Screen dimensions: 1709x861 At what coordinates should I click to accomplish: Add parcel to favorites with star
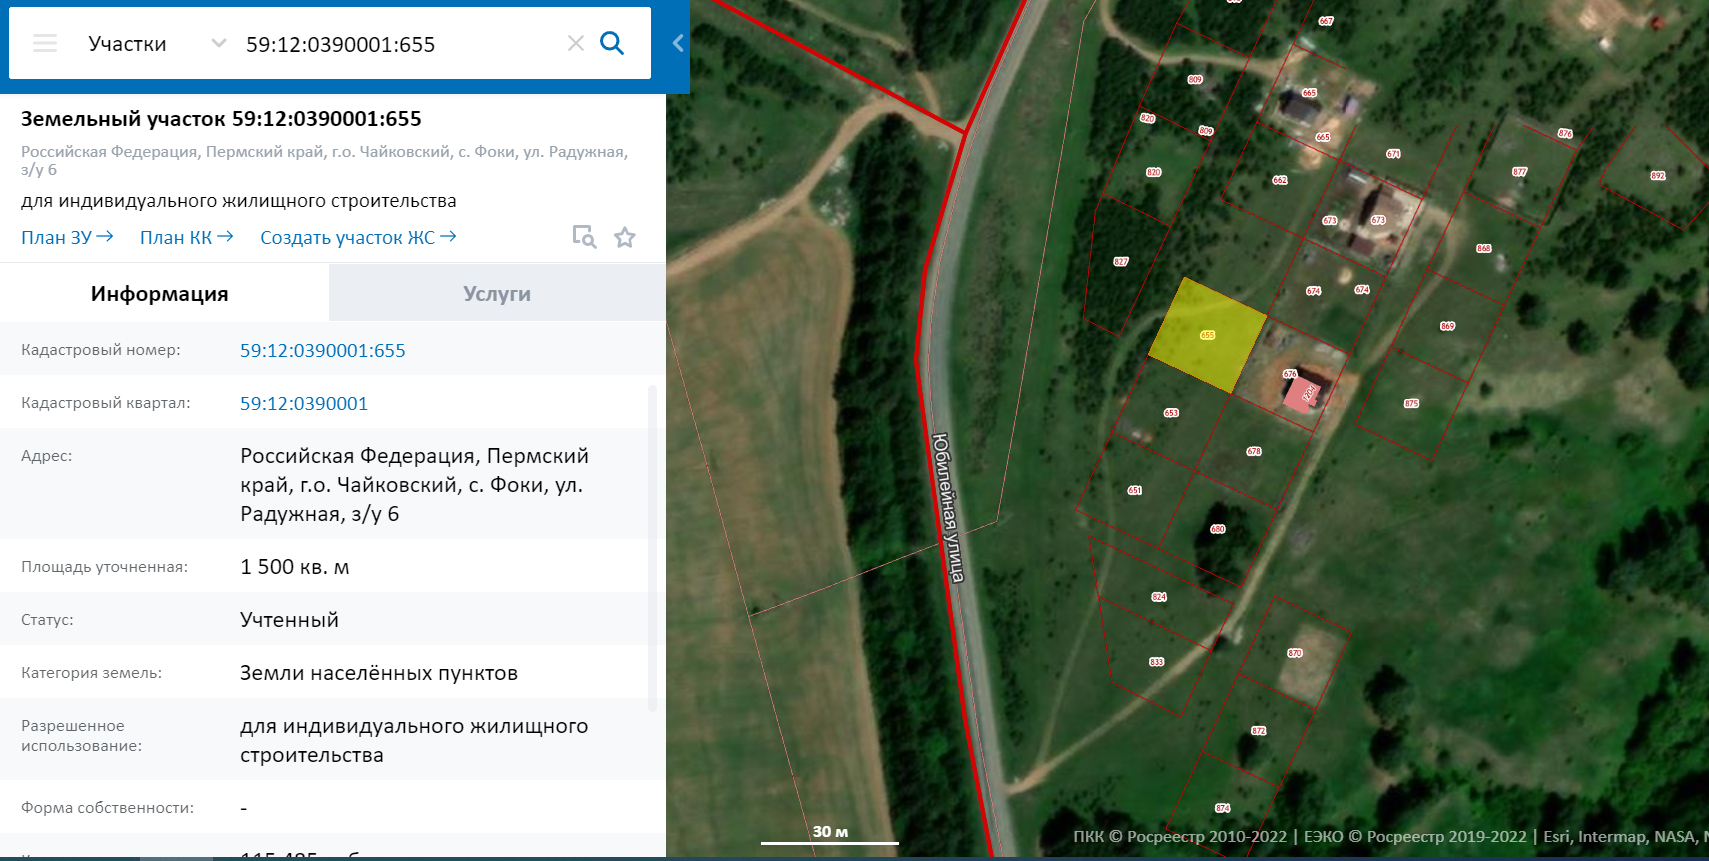pos(625,237)
